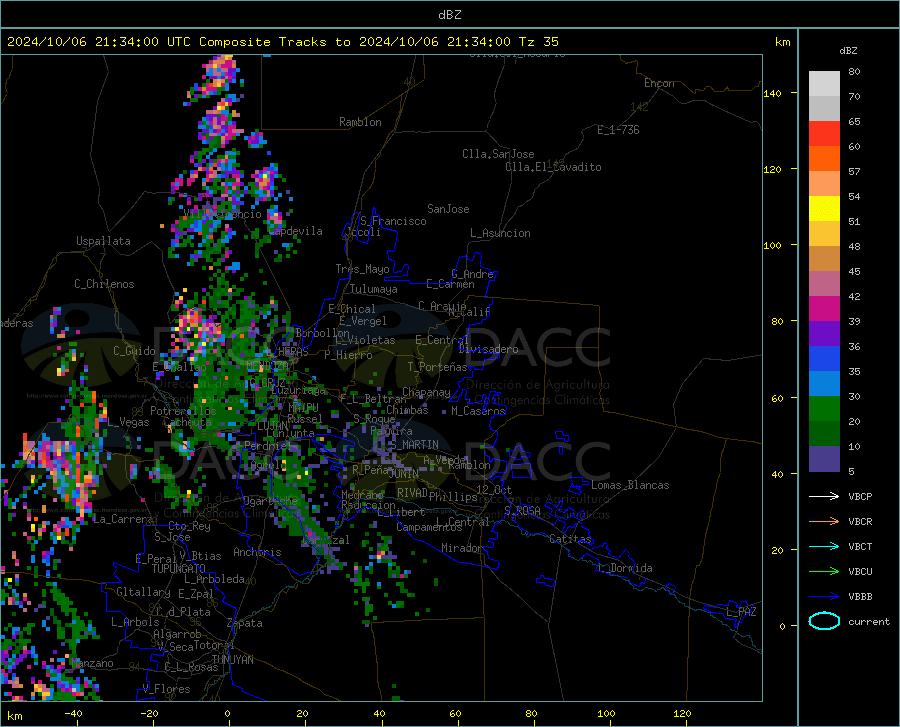Click the 'Tz 35' header value

tap(538, 42)
